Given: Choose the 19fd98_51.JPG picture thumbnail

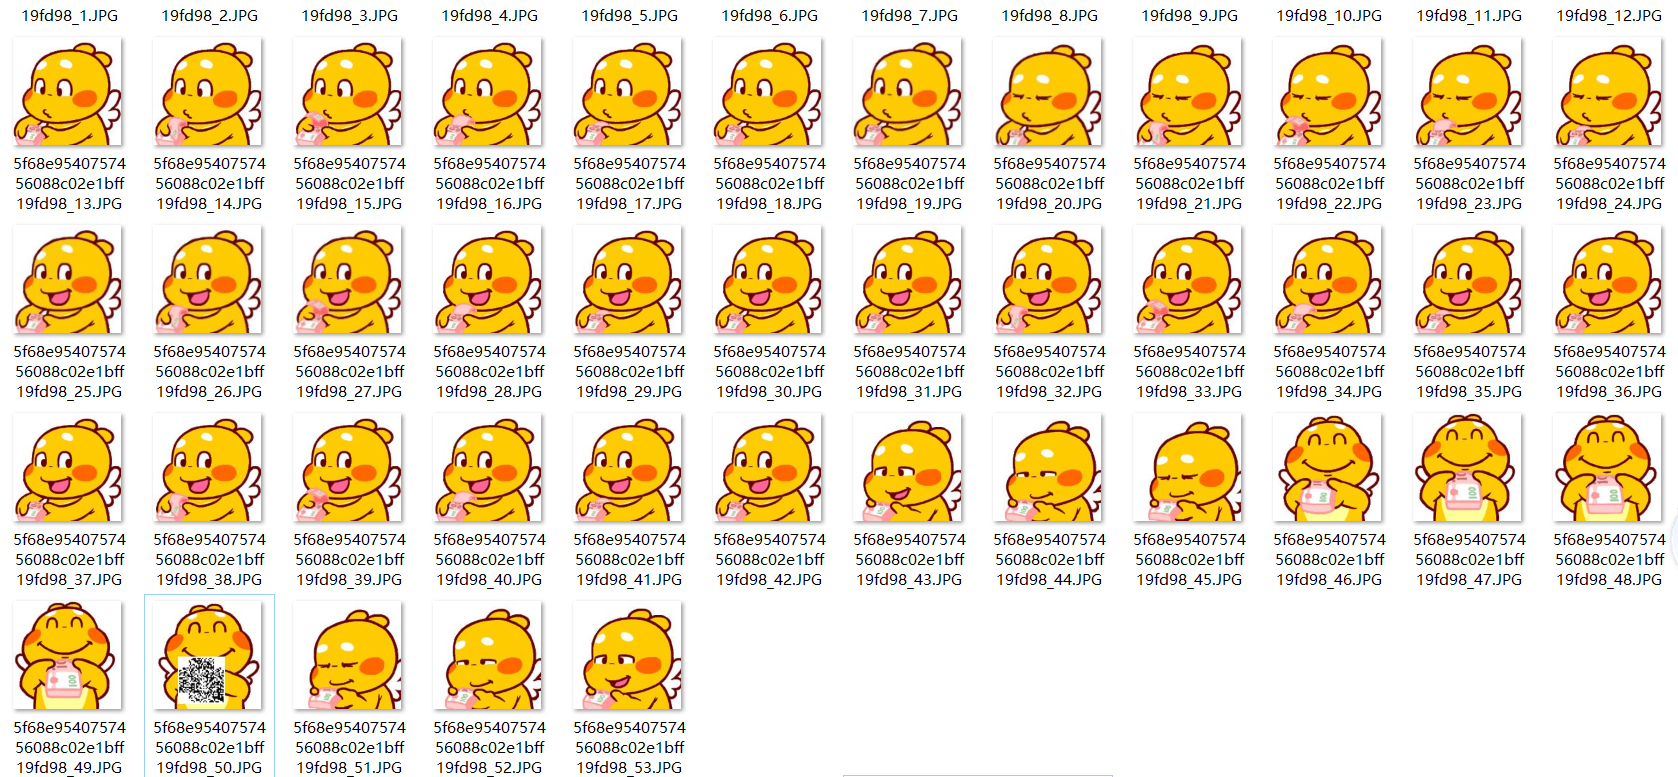Looking at the screenshot, I should (348, 656).
